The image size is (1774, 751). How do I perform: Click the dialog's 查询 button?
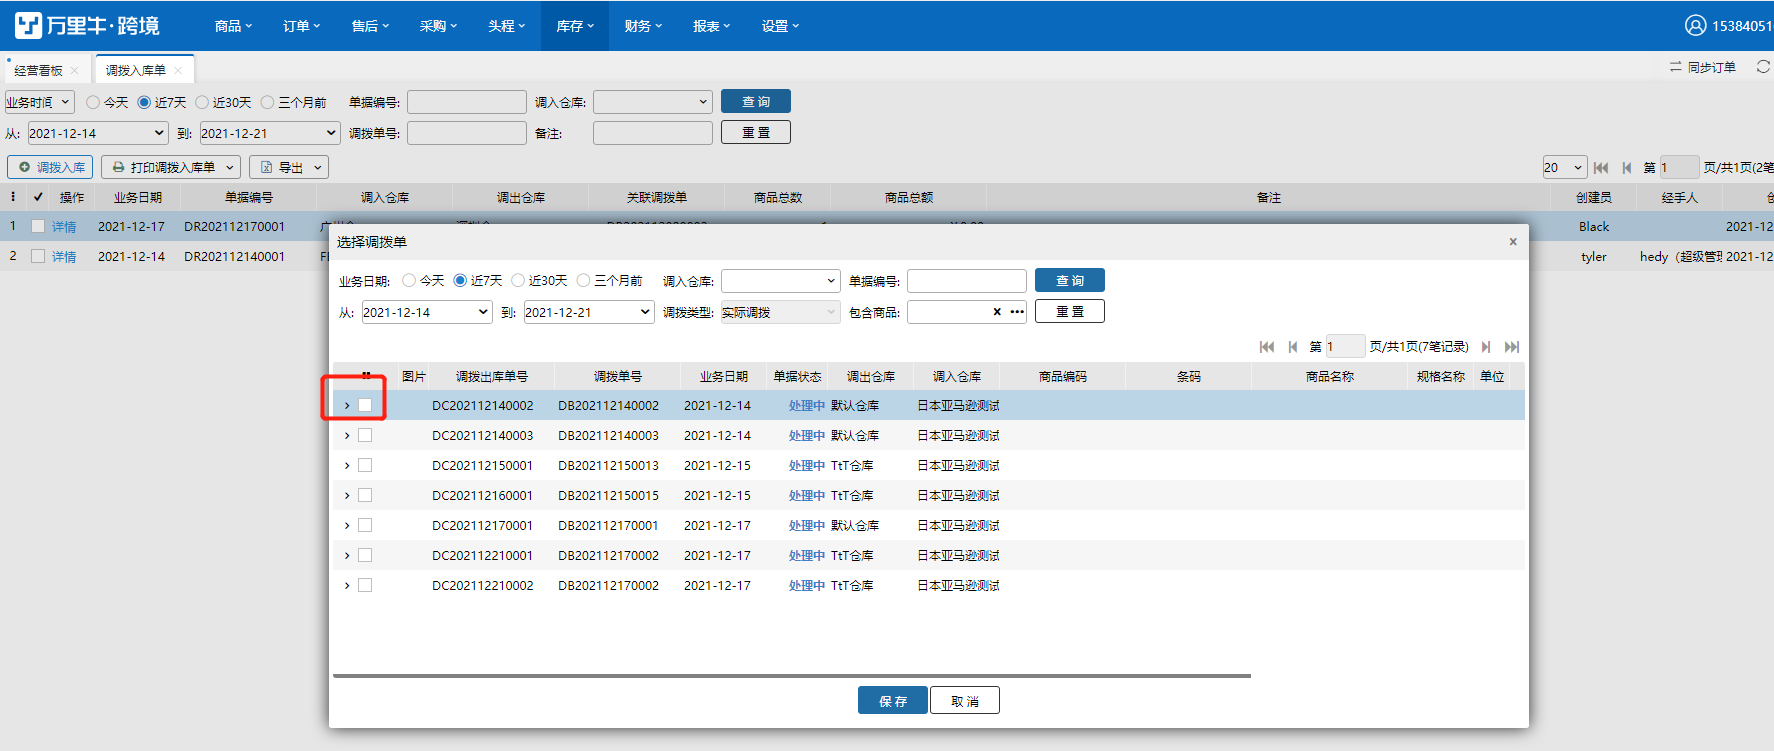pos(1070,281)
